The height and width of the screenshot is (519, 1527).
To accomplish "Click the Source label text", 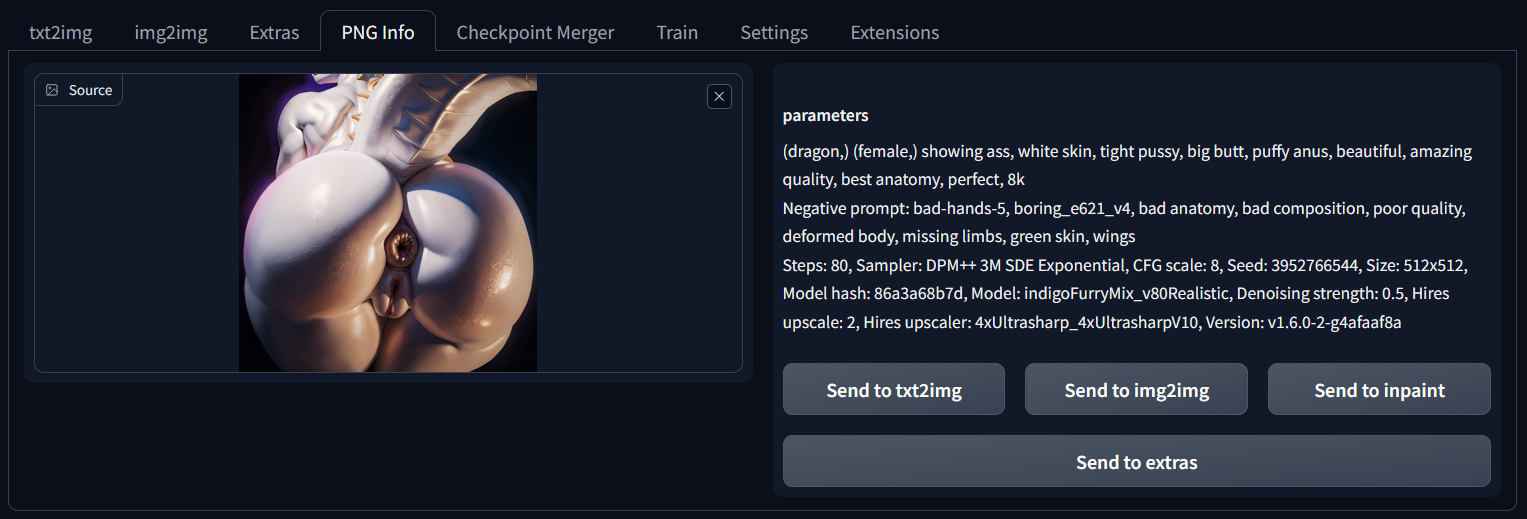I will click(x=90, y=90).
